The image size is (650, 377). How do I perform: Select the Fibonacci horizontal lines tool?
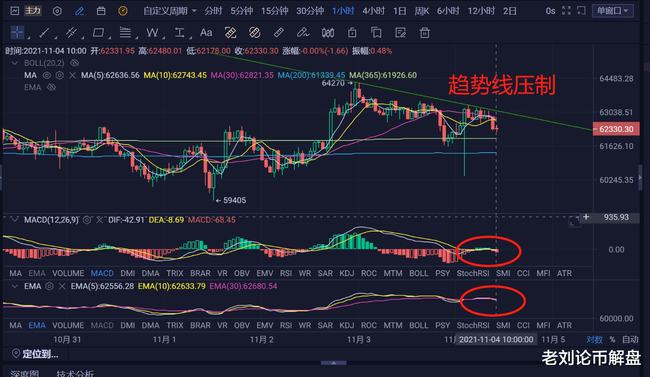coord(125,32)
